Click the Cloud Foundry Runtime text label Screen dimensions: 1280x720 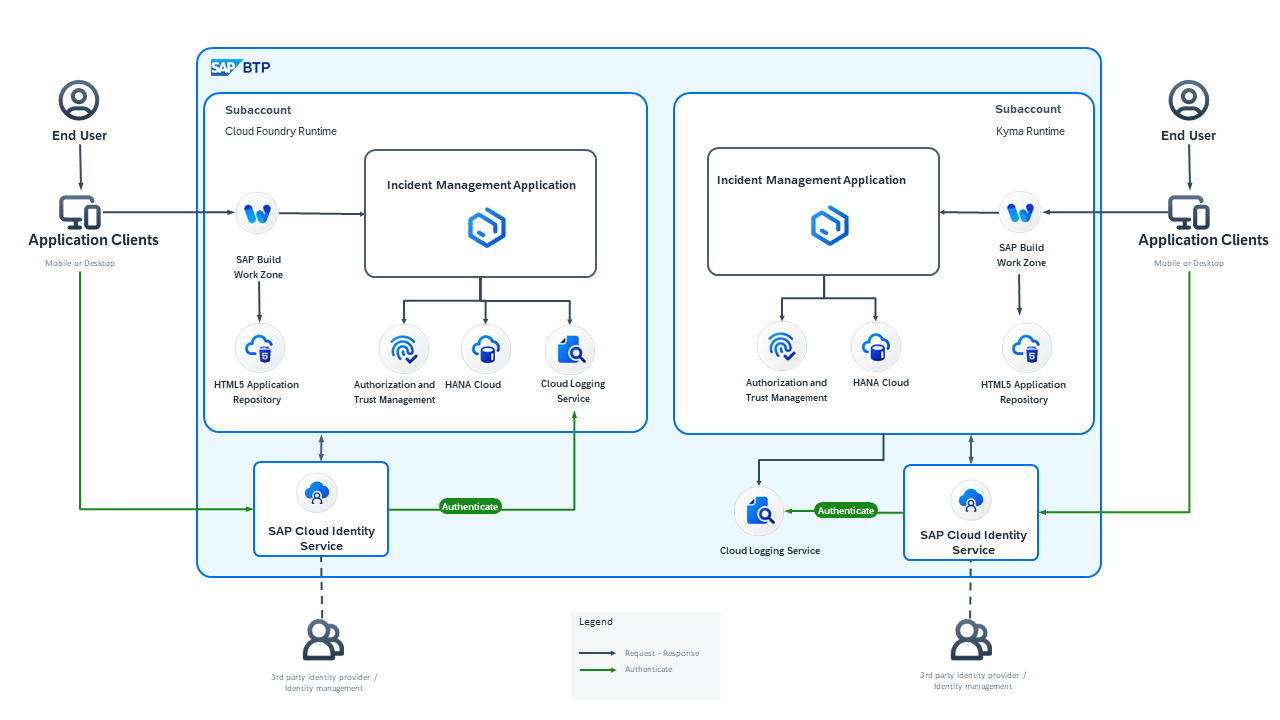click(281, 131)
